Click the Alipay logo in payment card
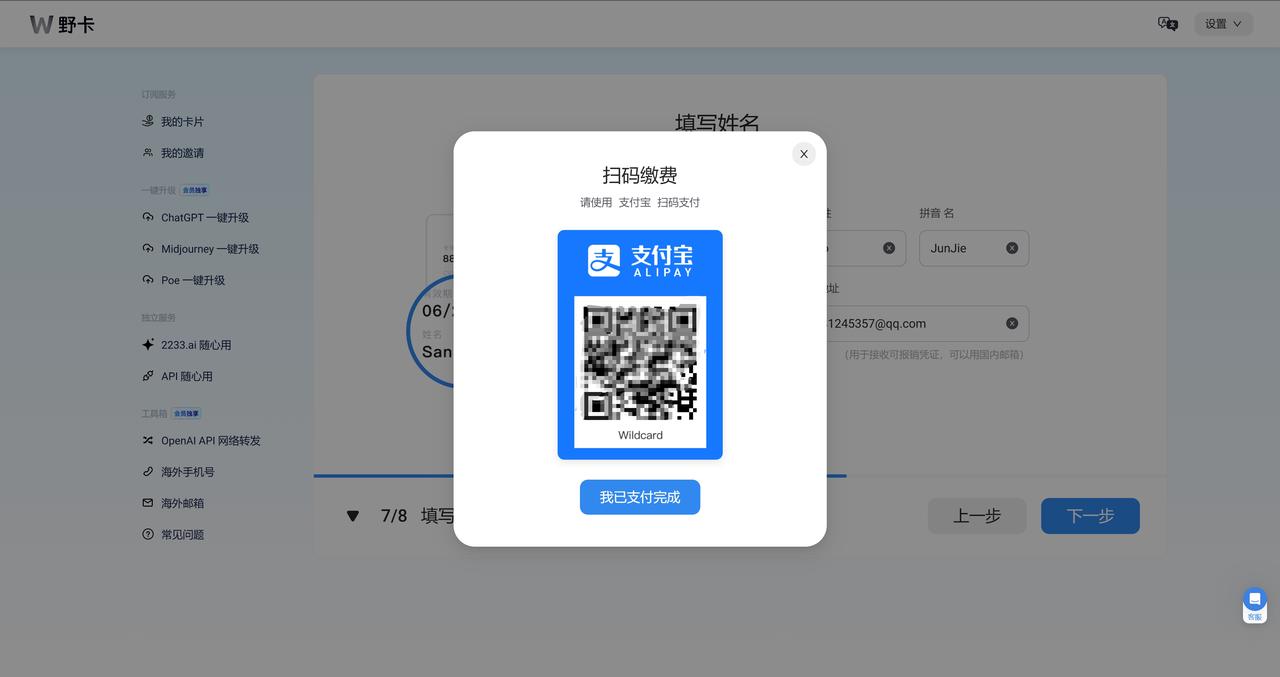This screenshot has width=1280, height=677. tap(640, 261)
